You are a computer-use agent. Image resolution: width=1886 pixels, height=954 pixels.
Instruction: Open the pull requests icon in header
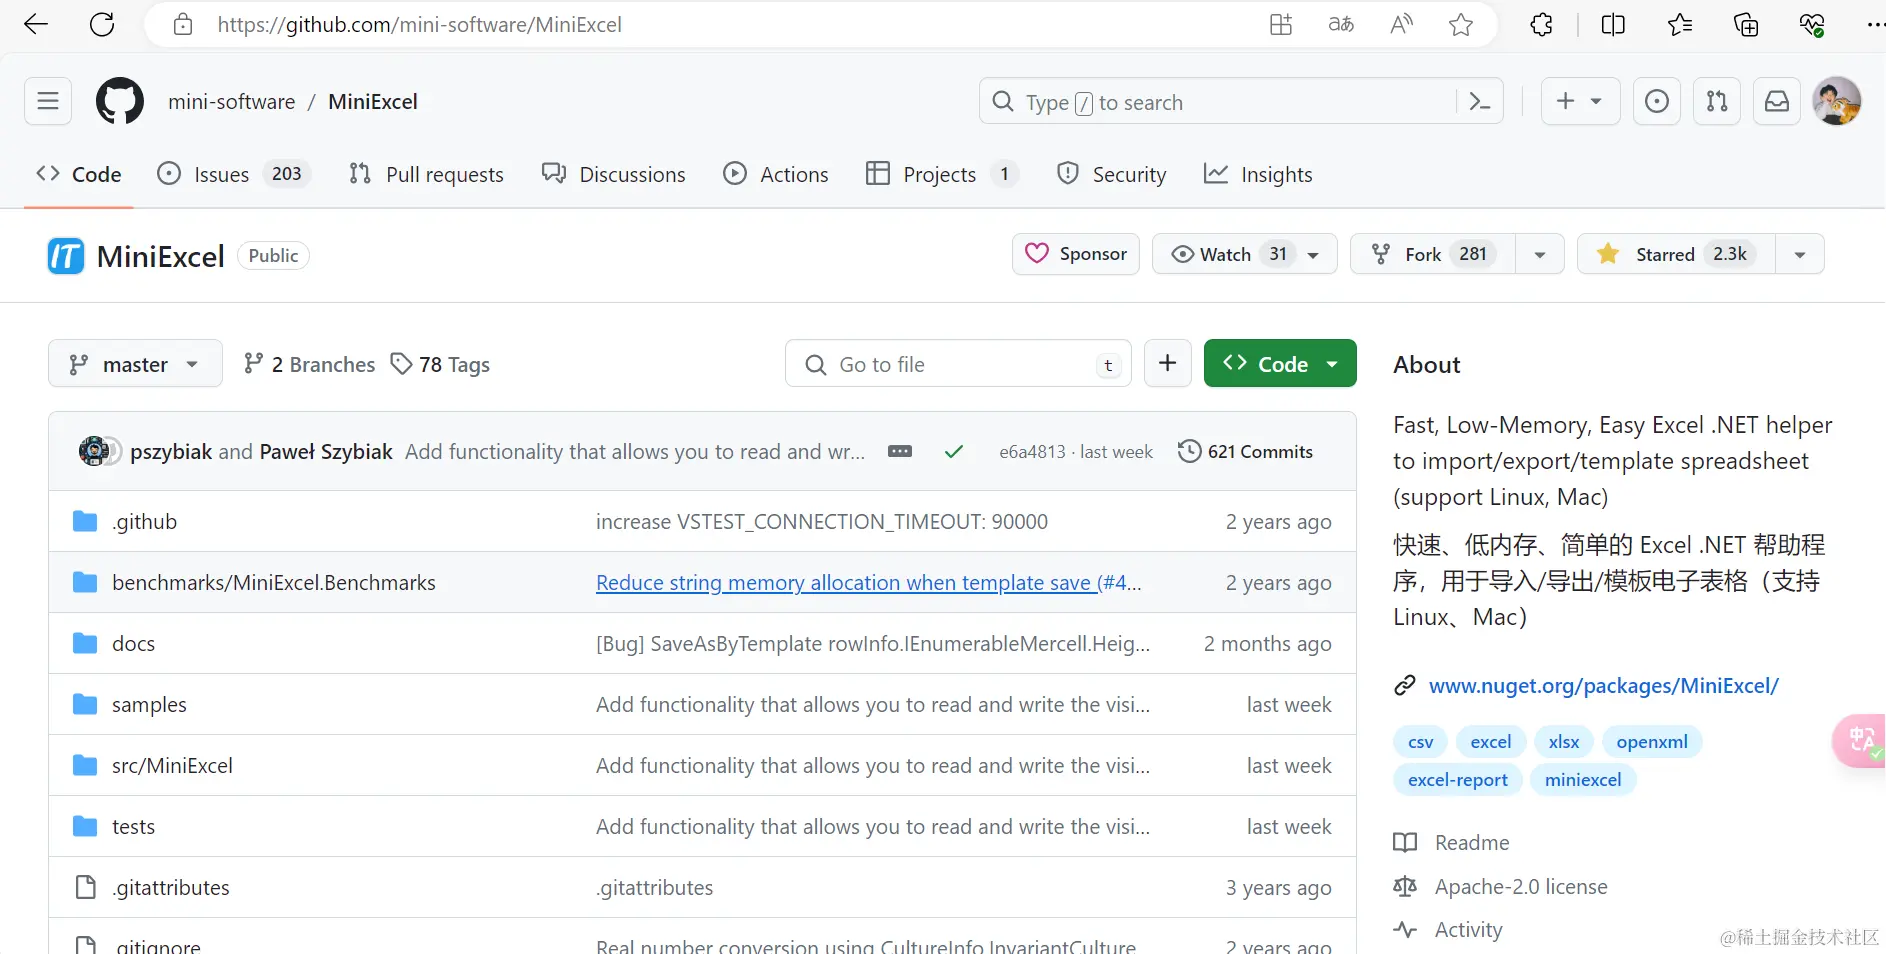pos(1717,101)
